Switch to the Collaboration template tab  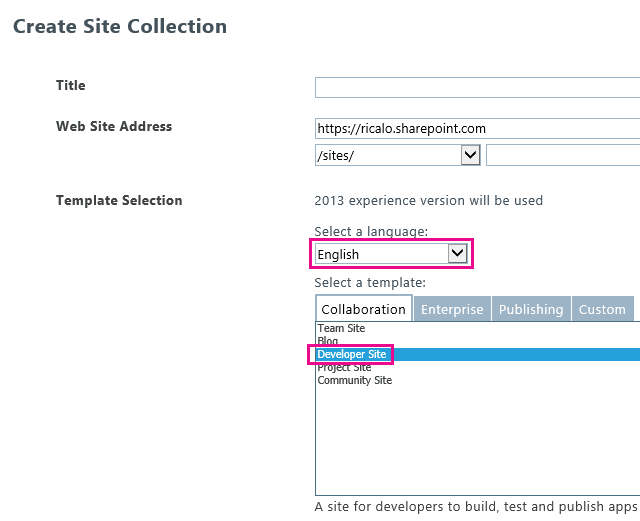[x=364, y=309]
